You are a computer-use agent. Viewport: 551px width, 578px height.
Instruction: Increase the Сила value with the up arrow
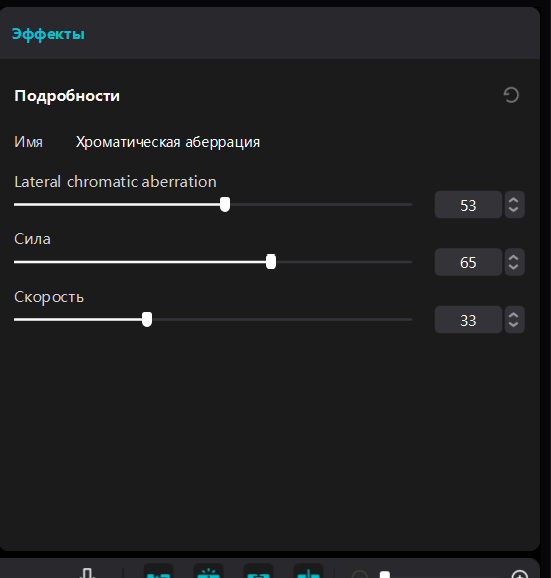coord(514,258)
